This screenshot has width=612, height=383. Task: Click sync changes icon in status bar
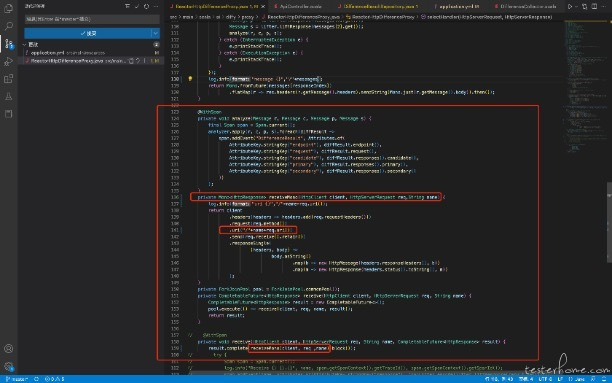36,379
